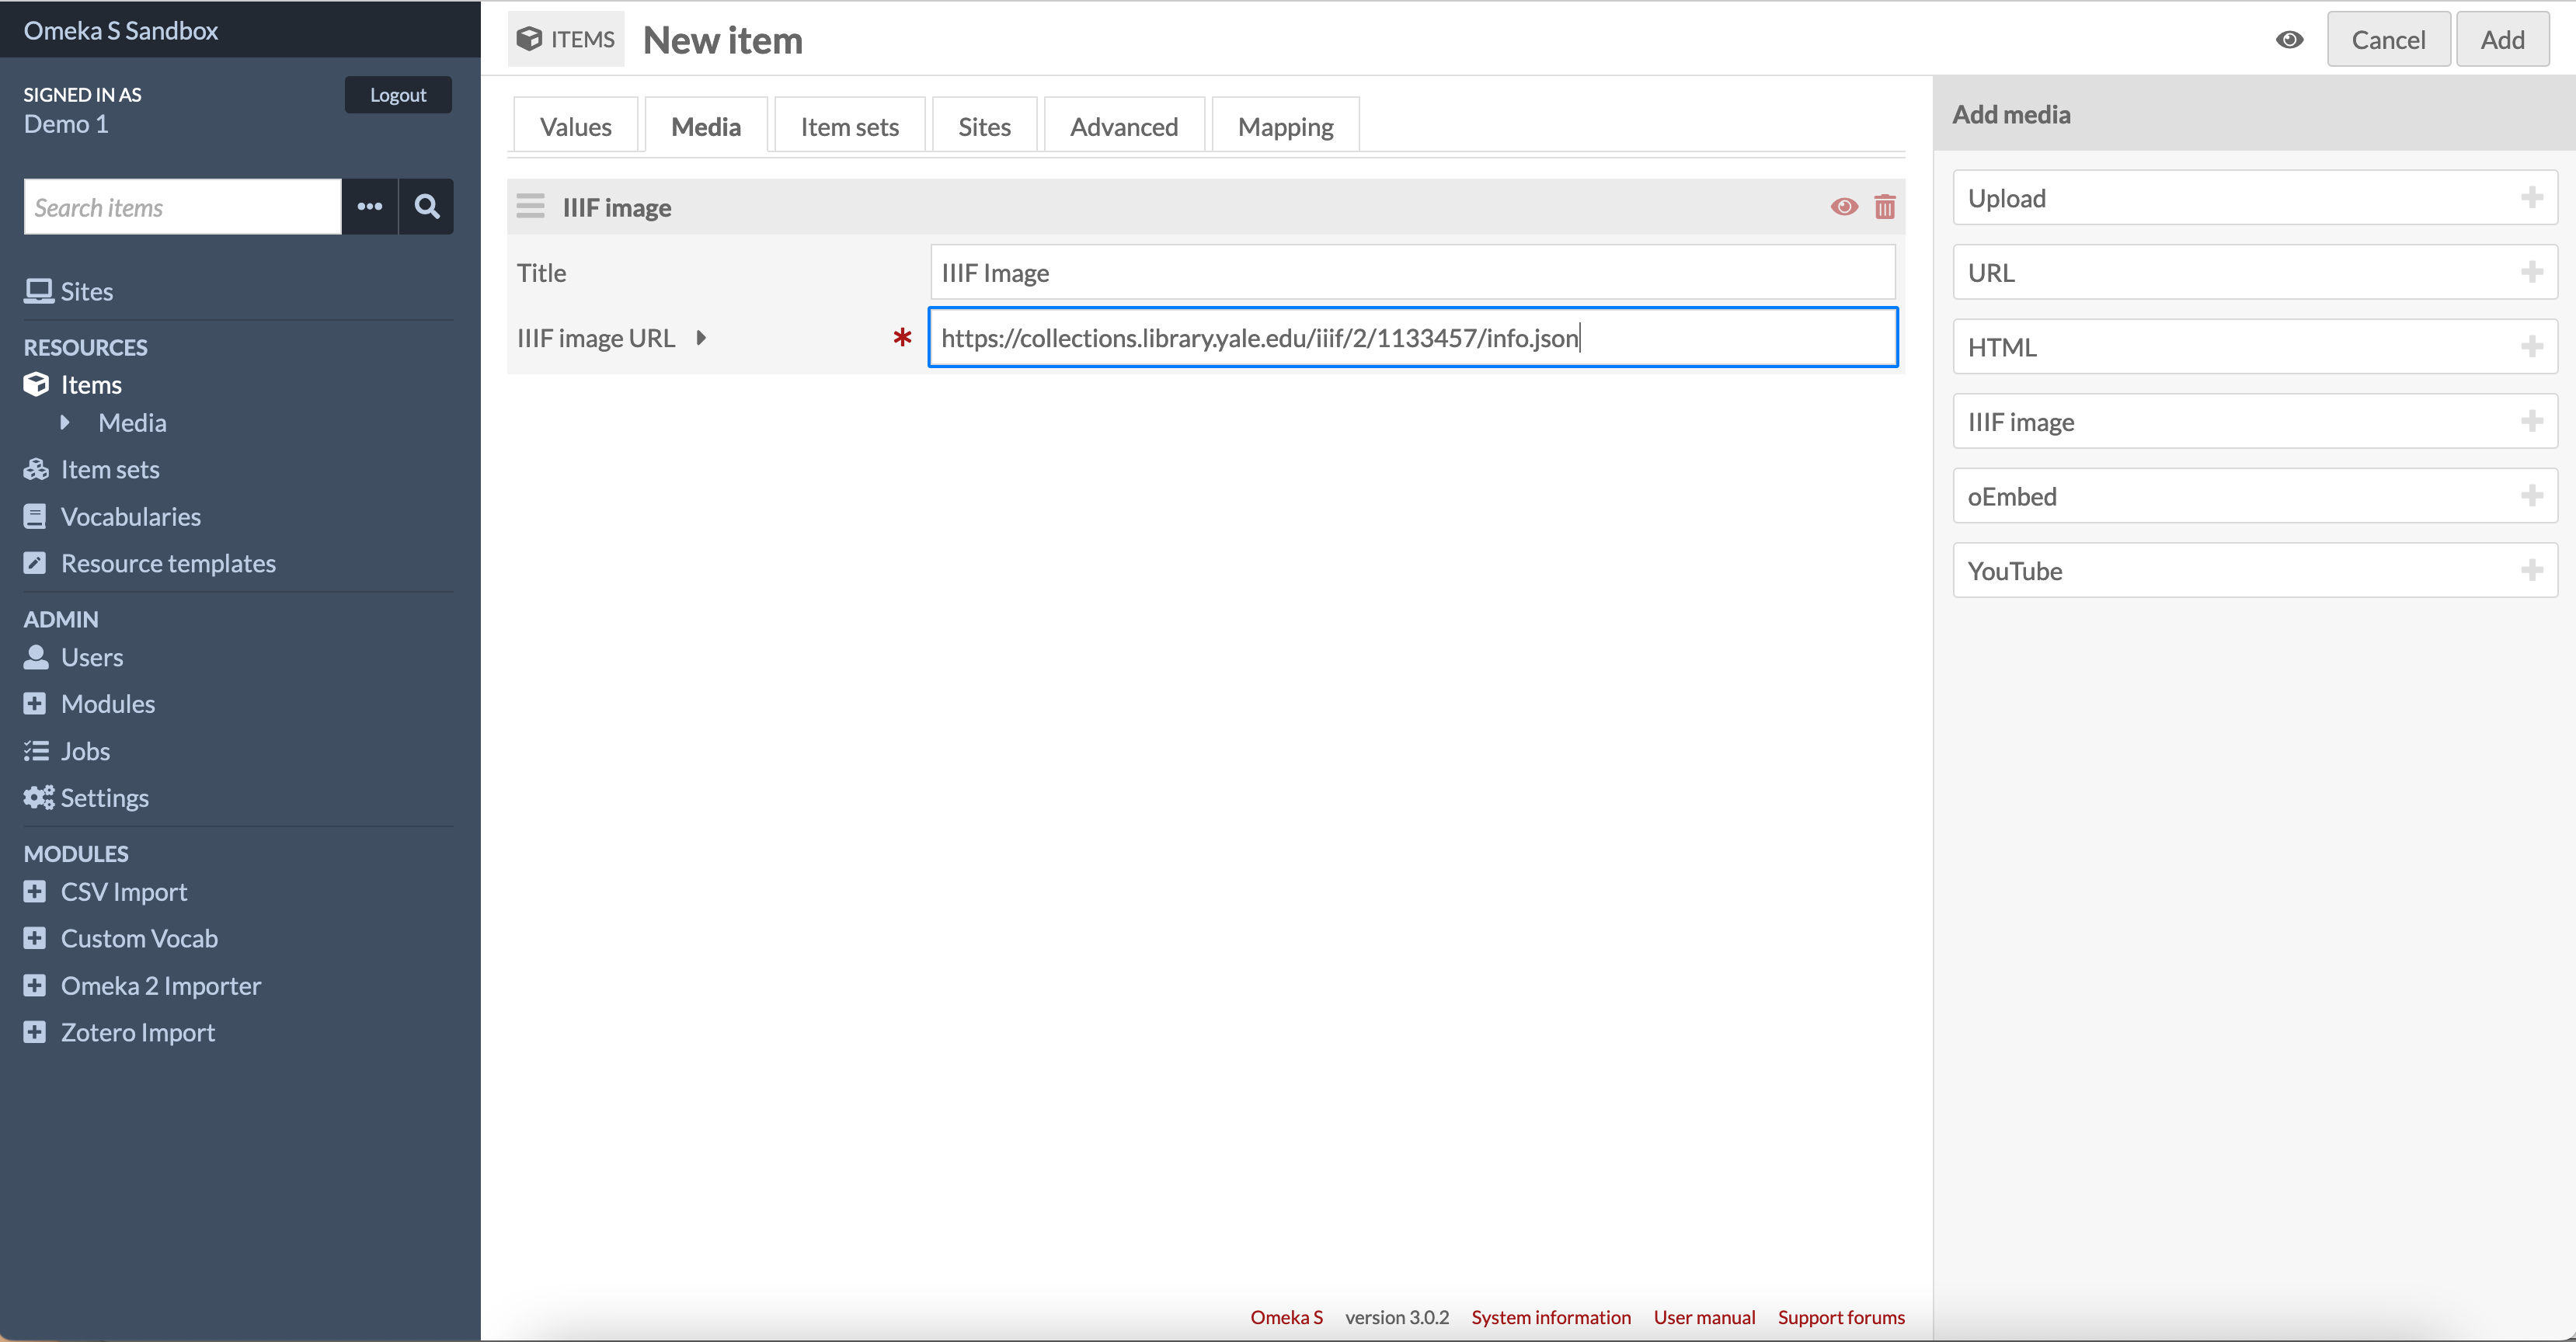Switch to the Item sets tab
The height and width of the screenshot is (1342, 2576).
[850, 126]
